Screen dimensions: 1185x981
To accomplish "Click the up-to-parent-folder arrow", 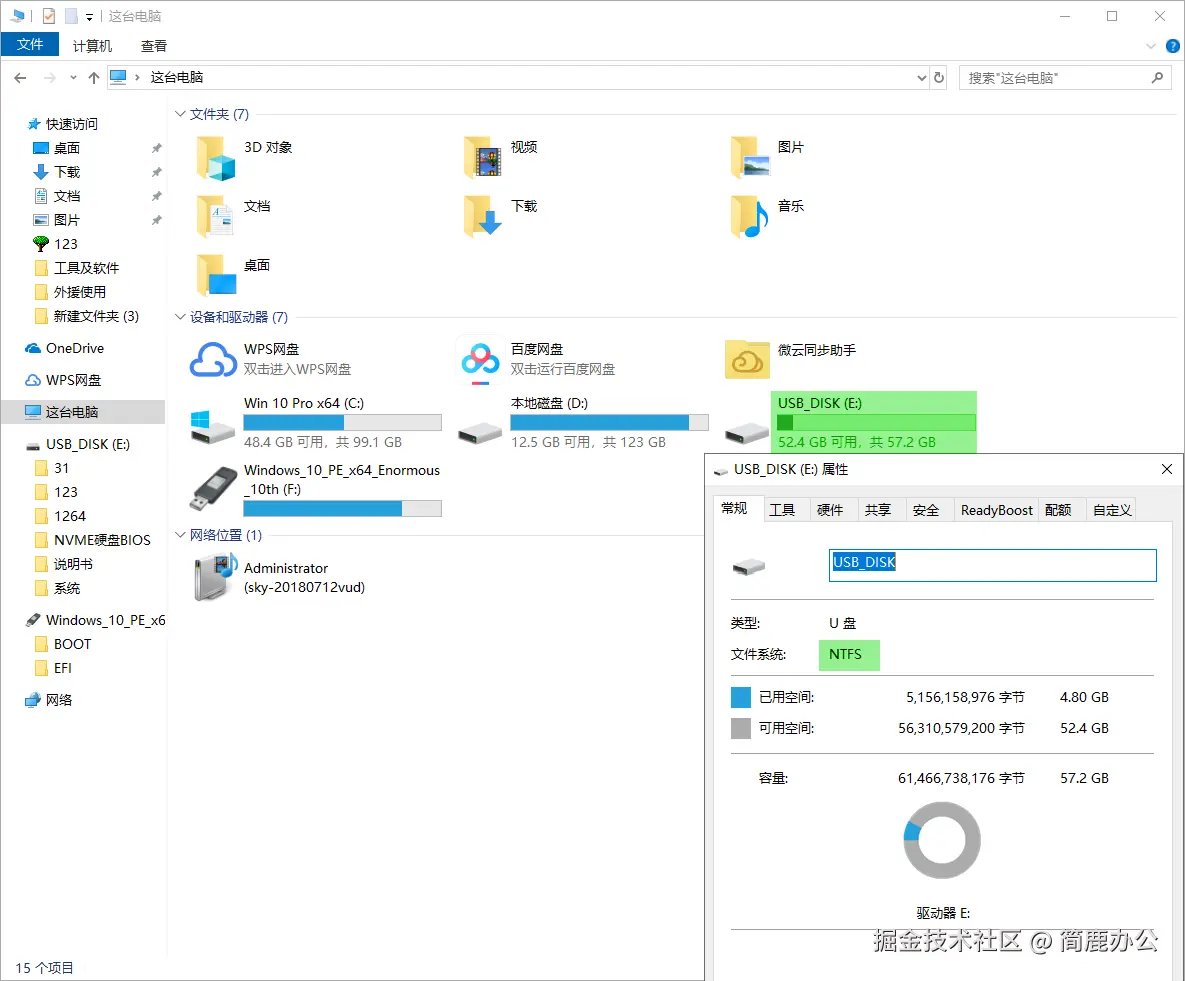I will 94,77.
